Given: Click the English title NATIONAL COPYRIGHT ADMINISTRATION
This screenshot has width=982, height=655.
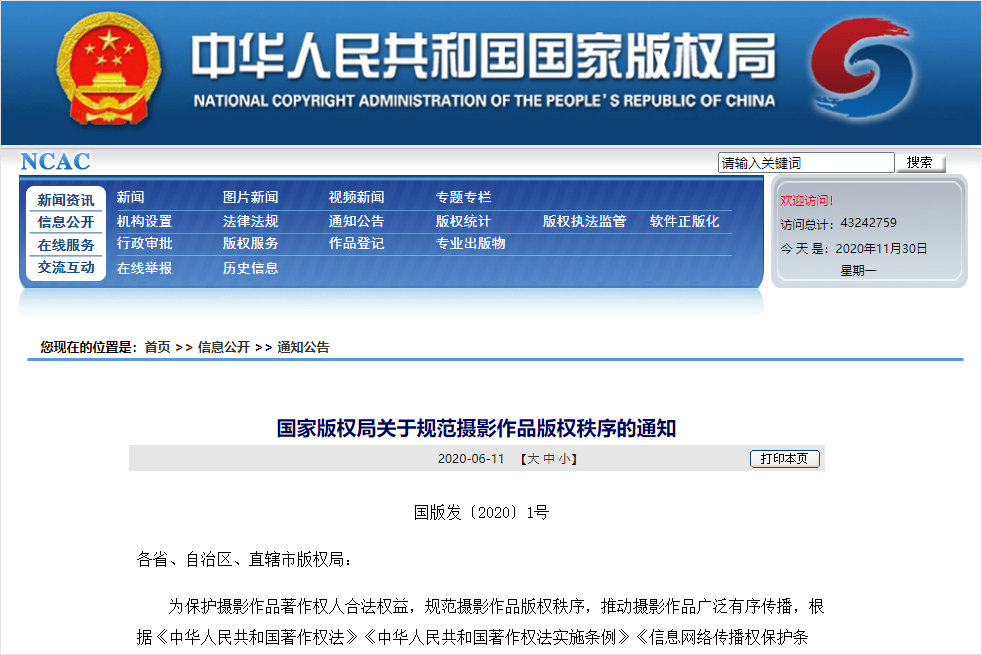Looking at the screenshot, I should 484,101.
